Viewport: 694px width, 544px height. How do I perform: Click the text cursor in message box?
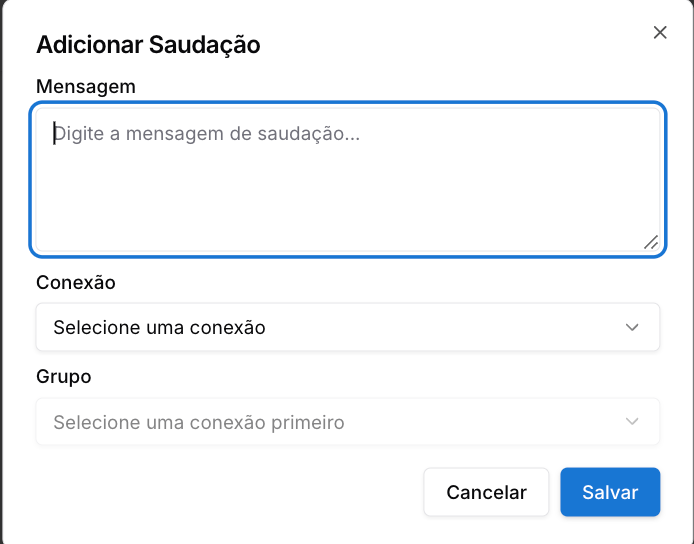coord(54,133)
